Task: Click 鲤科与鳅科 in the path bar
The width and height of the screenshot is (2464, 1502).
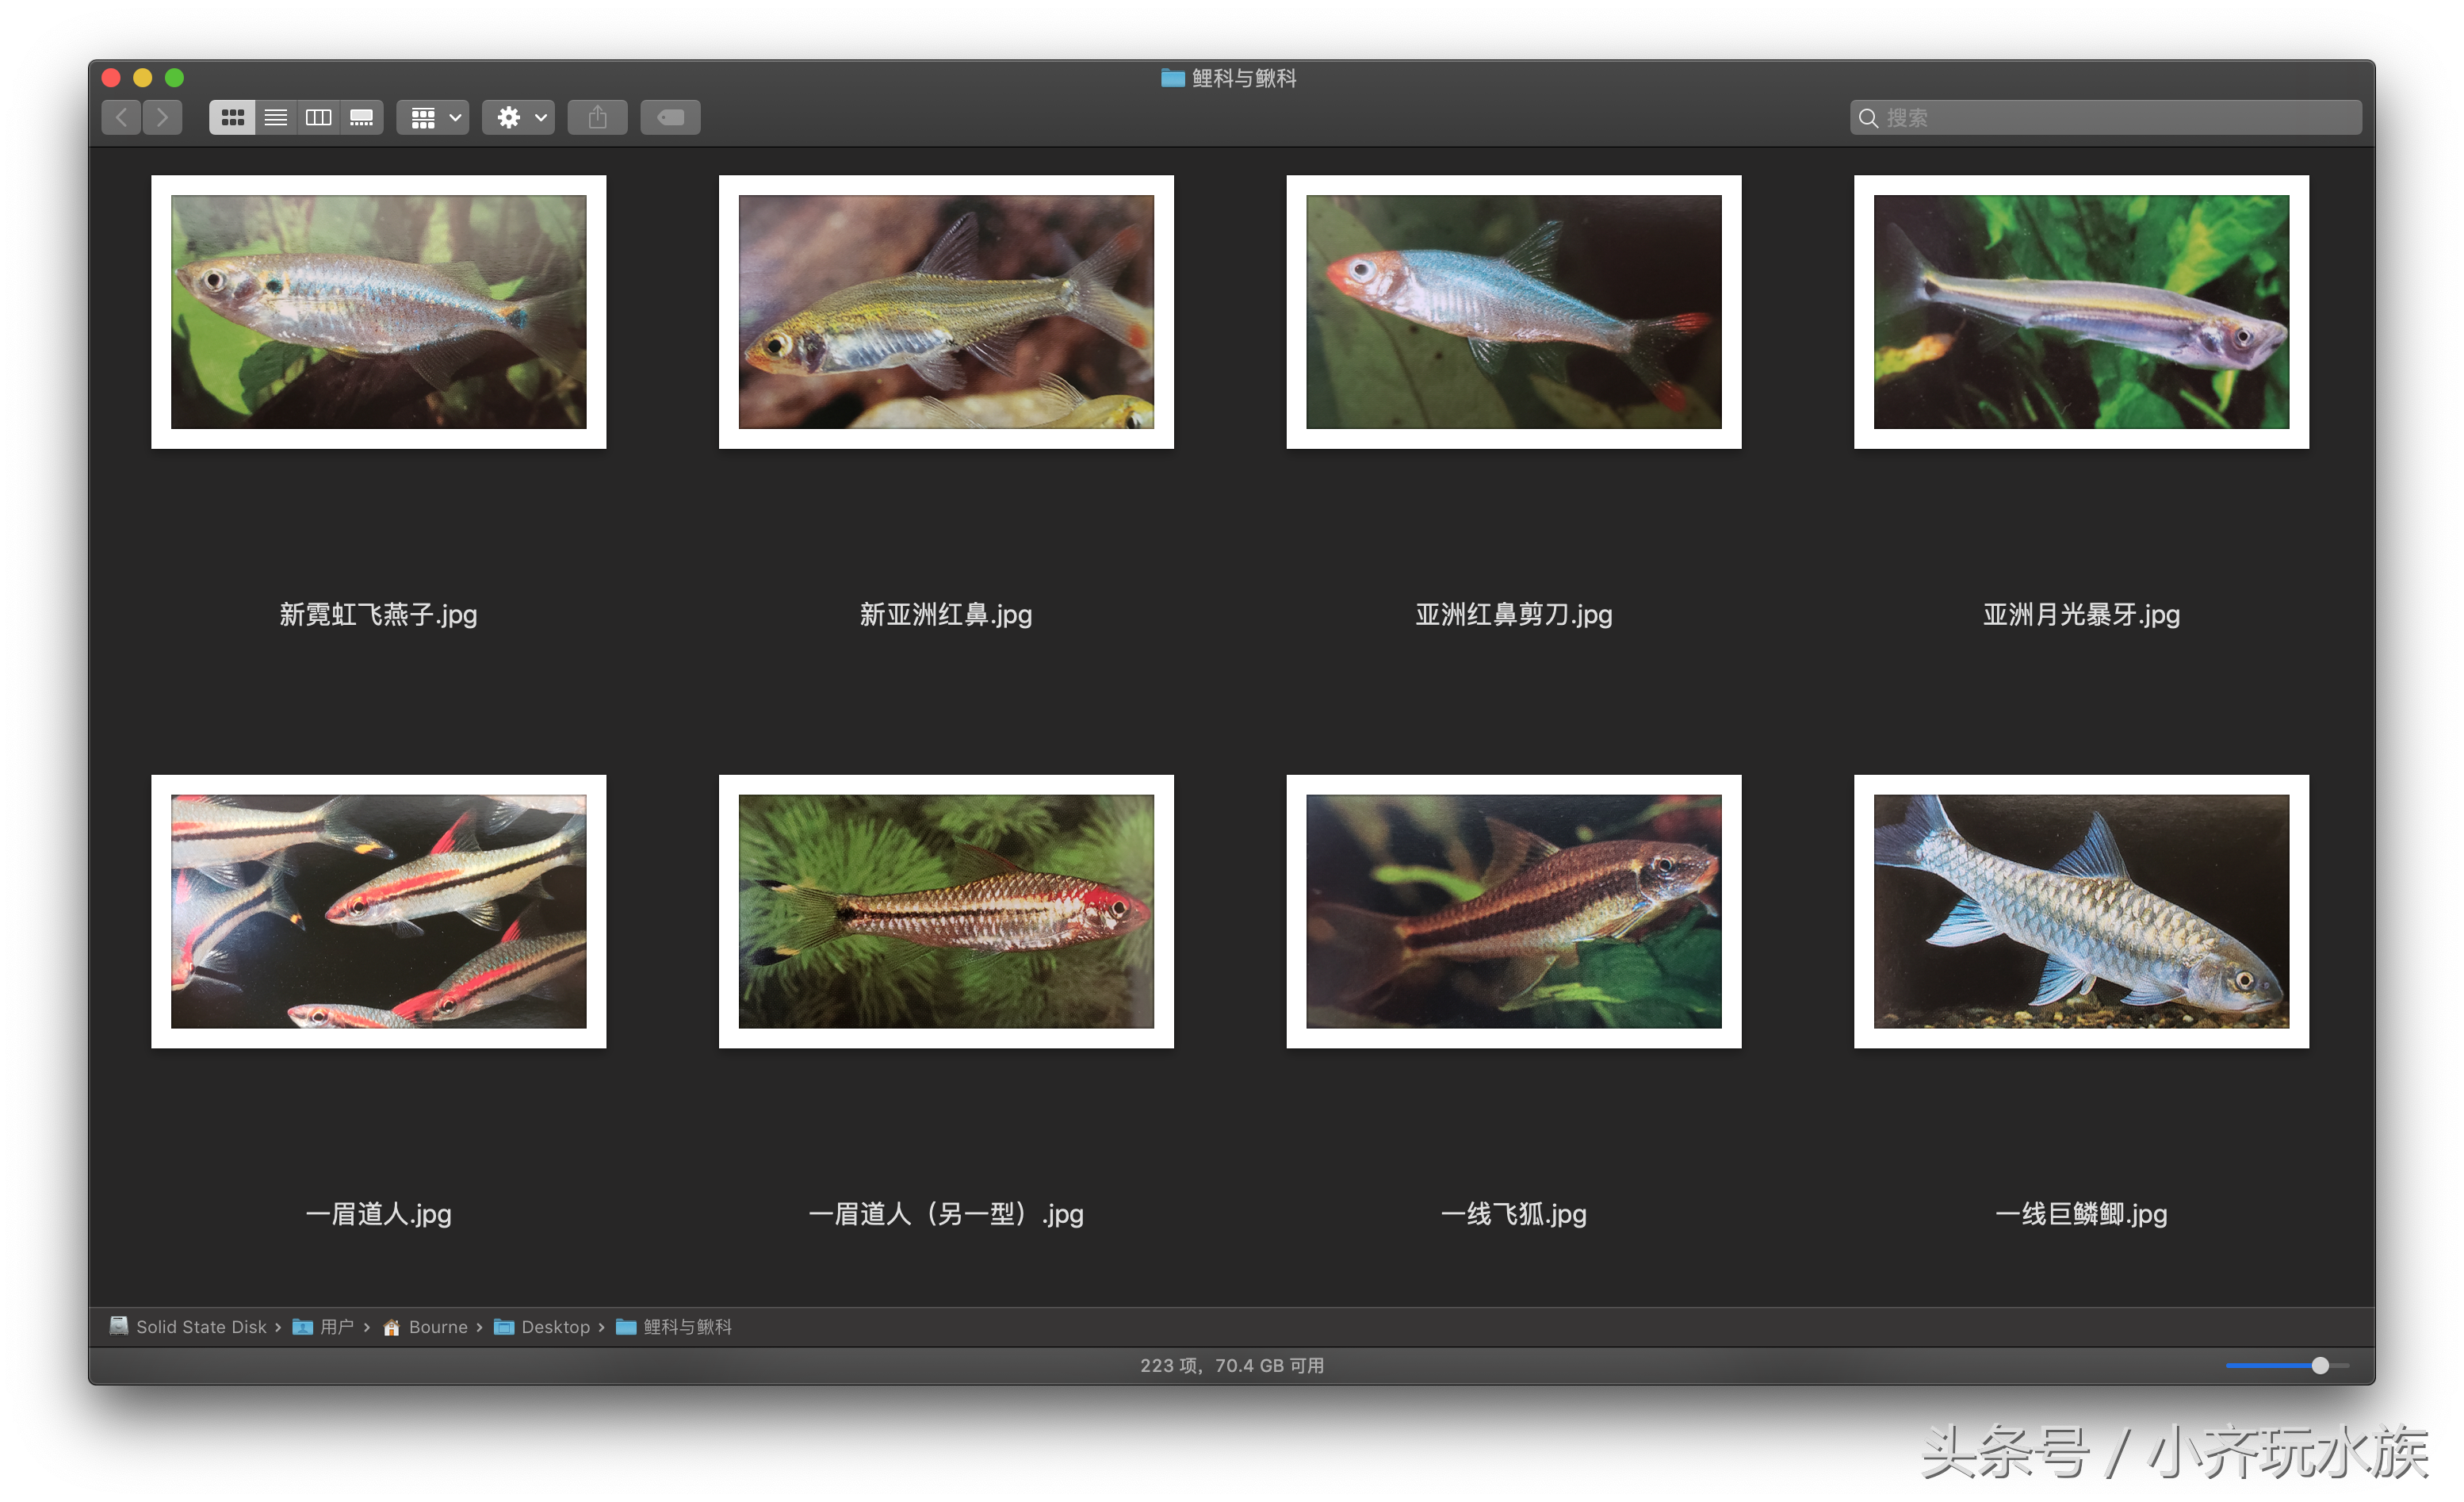Action: [674, 1327]
